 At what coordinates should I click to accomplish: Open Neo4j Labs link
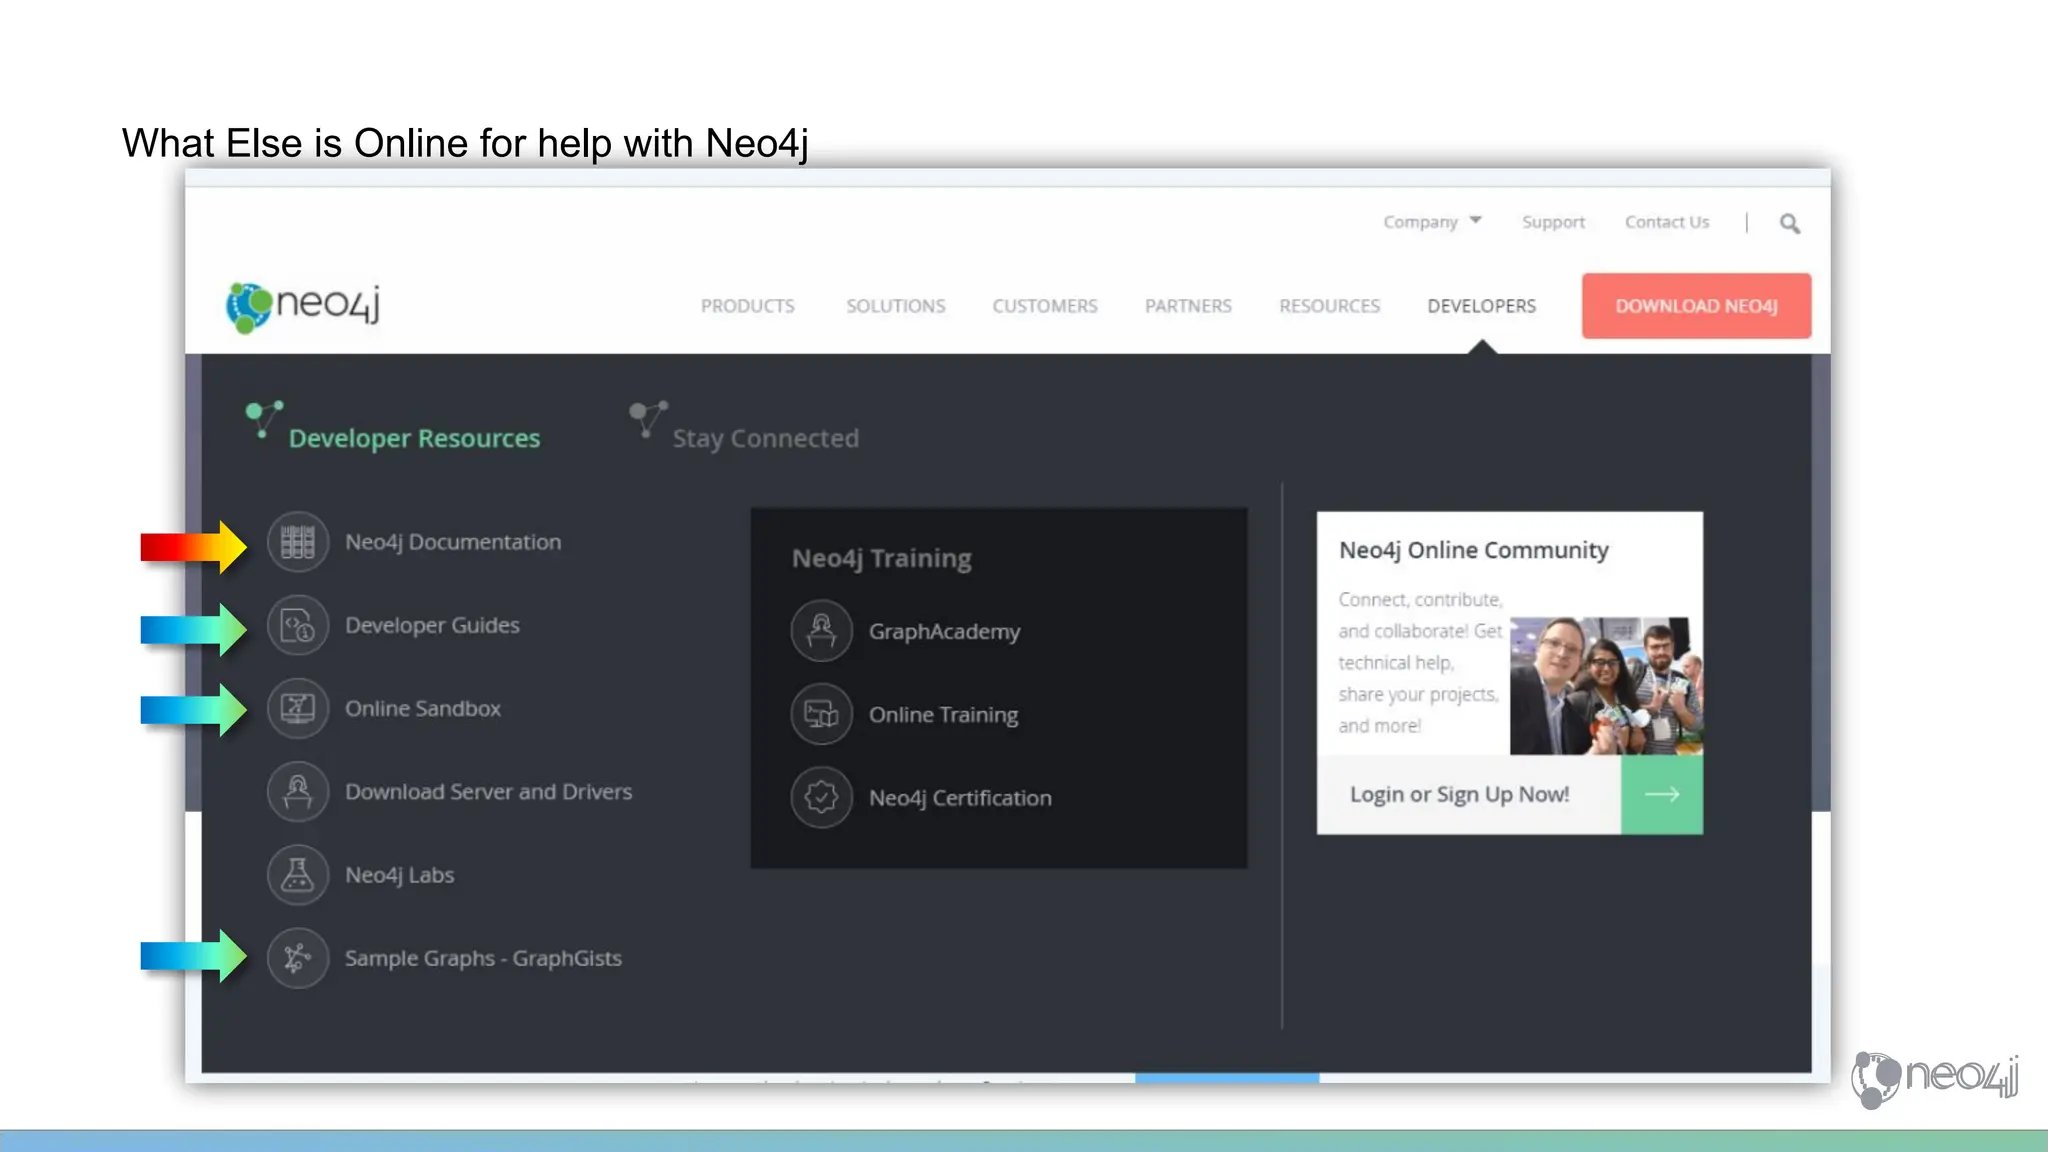point(399,875)
